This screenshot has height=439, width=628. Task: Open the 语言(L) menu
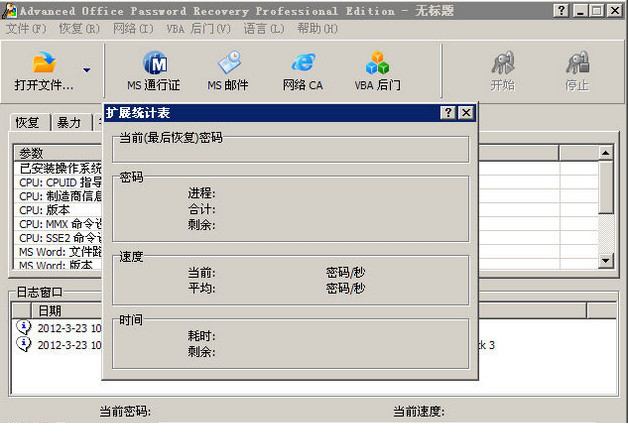click(x=264, y=29)
